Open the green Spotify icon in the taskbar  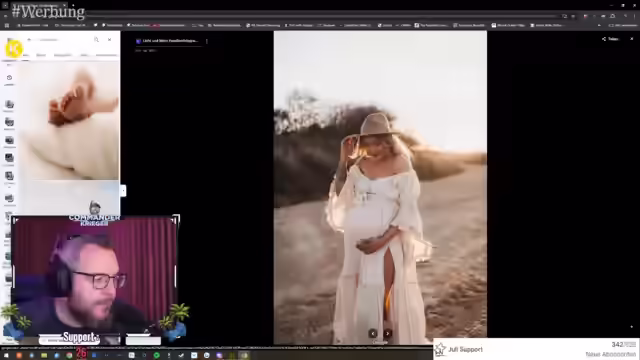(157, 356)
